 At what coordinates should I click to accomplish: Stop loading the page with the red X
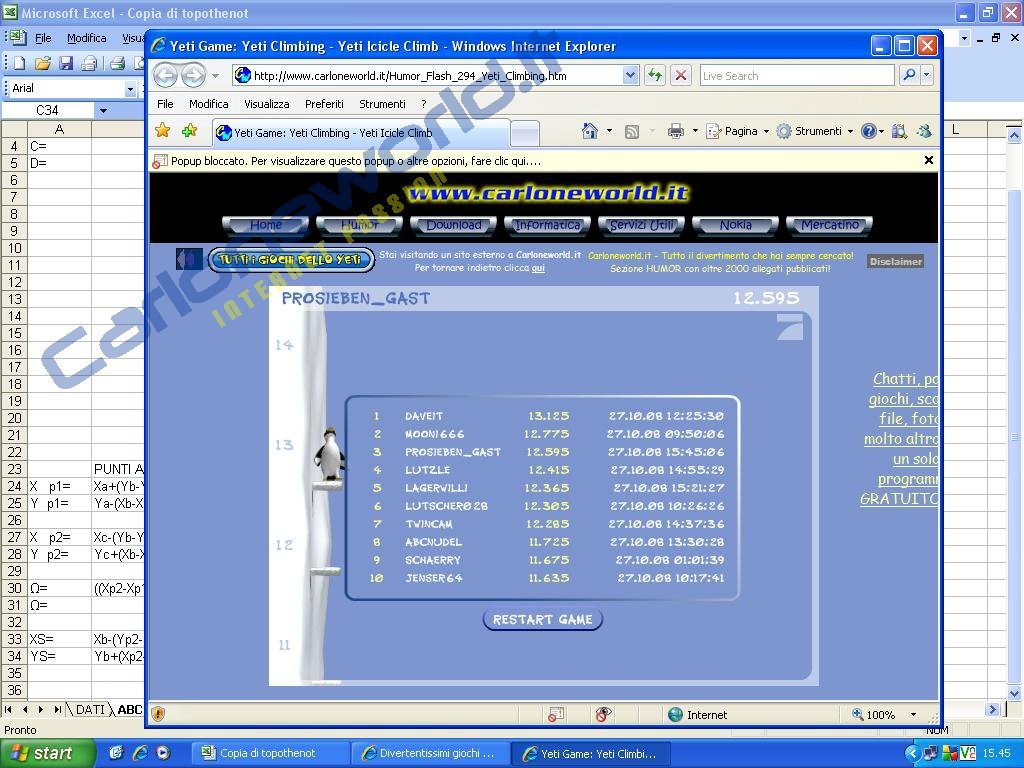(x=680, y=75)
